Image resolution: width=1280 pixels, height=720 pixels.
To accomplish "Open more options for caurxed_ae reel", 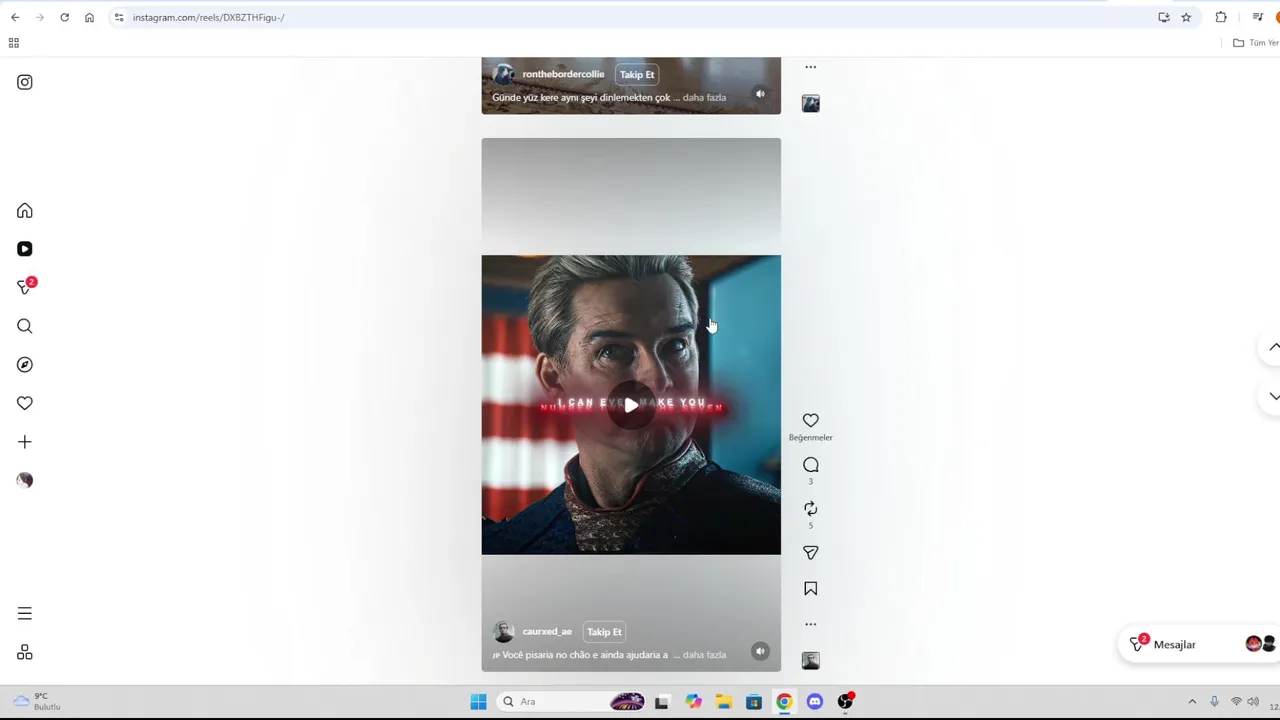I will pyautogui.click(x=811, y=624).
